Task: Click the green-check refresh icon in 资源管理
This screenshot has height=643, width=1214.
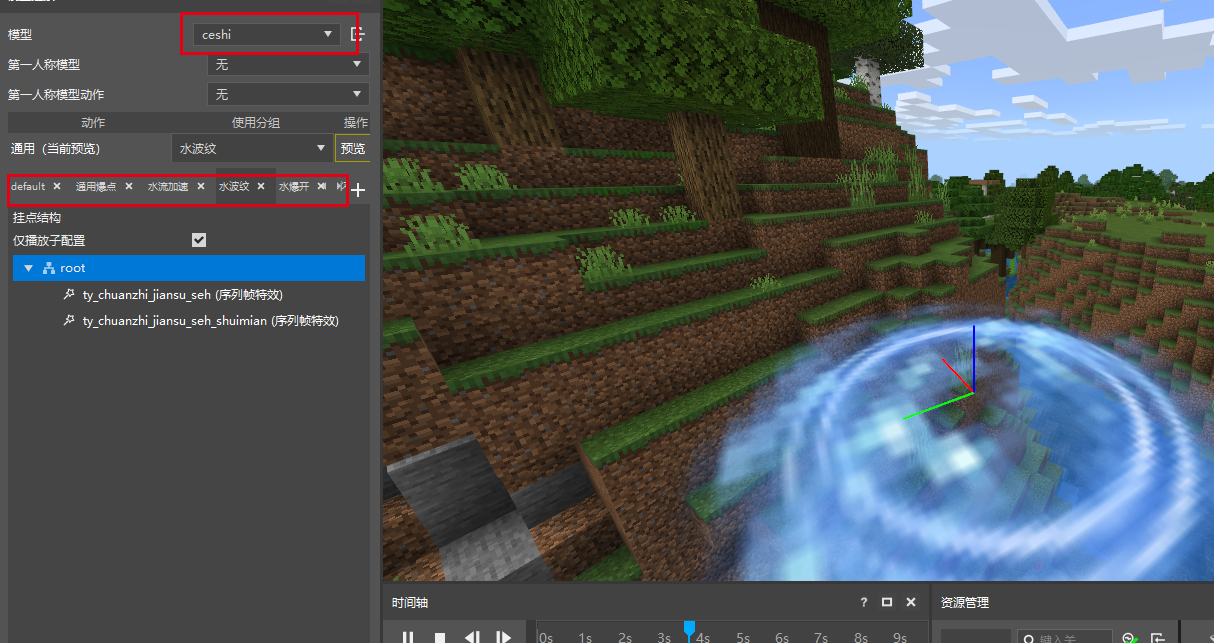Action: pos(1130,637)
